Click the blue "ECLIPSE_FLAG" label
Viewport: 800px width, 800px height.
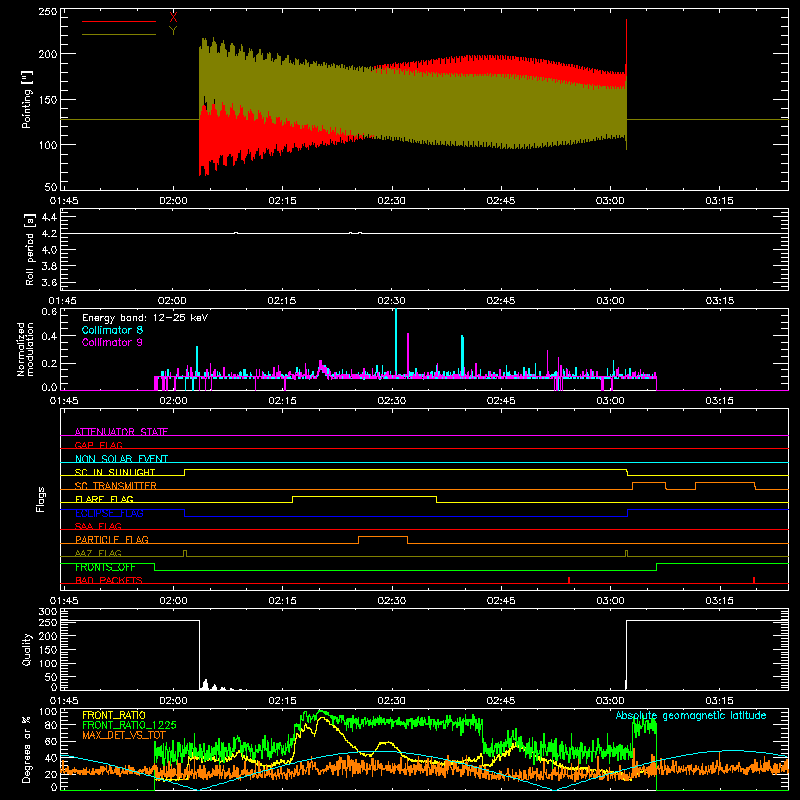(x=109, y=513)
